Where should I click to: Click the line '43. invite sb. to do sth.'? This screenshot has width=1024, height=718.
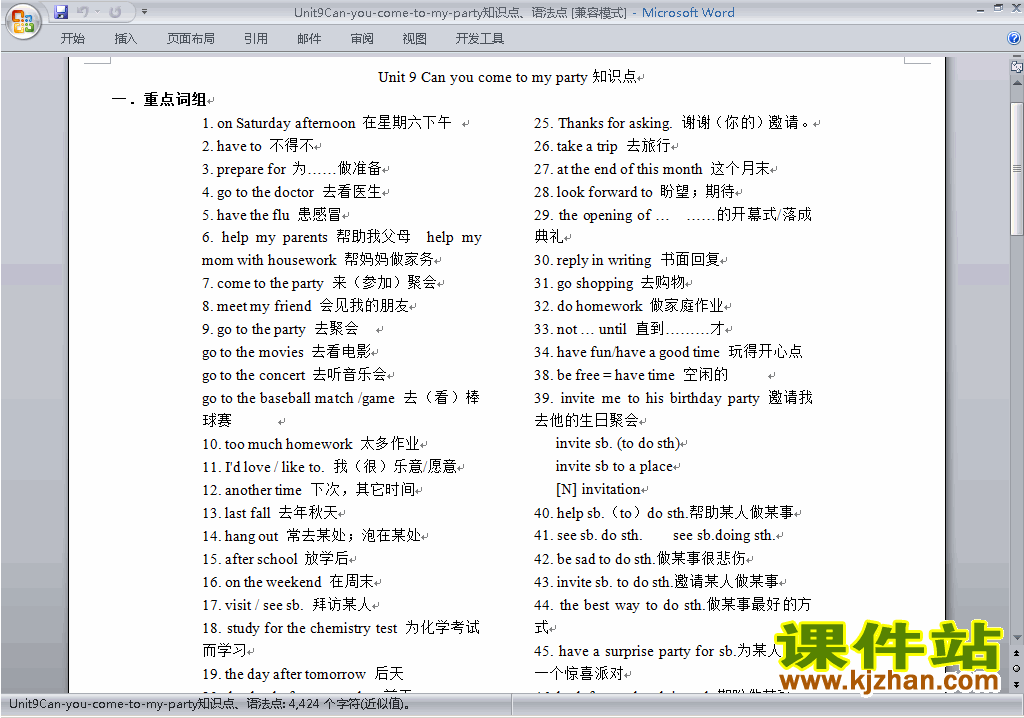(656, 581)
